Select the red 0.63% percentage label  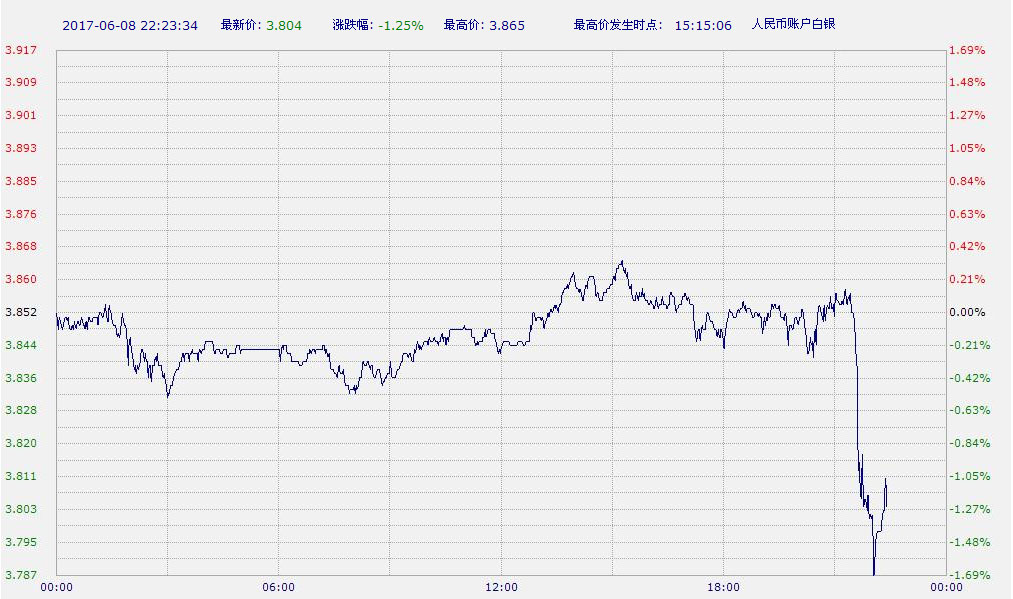967,214
